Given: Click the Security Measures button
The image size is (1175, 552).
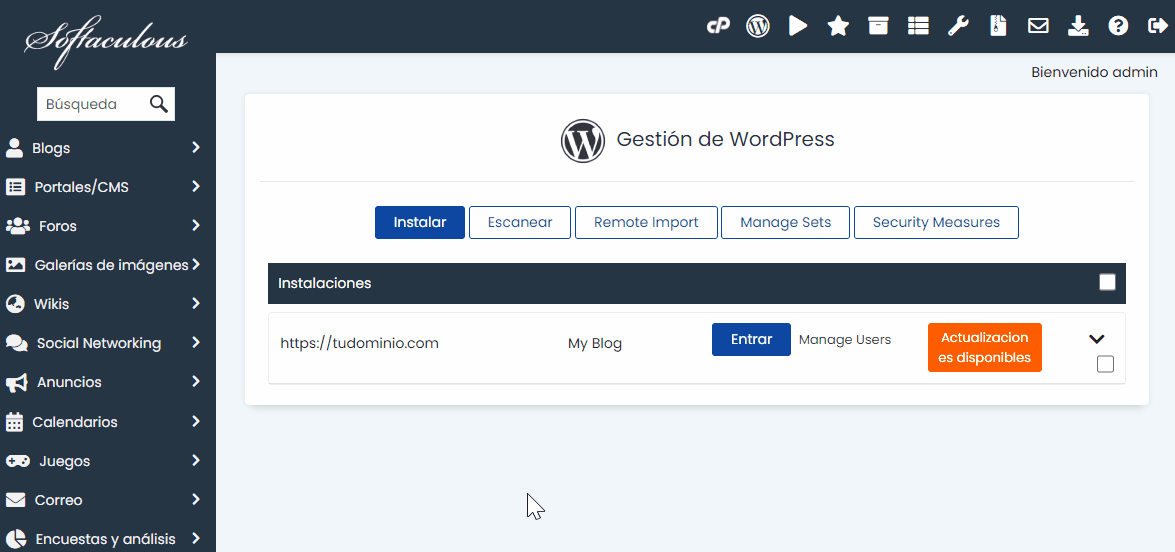Looking at the screenshot, I should click(936, 222).
